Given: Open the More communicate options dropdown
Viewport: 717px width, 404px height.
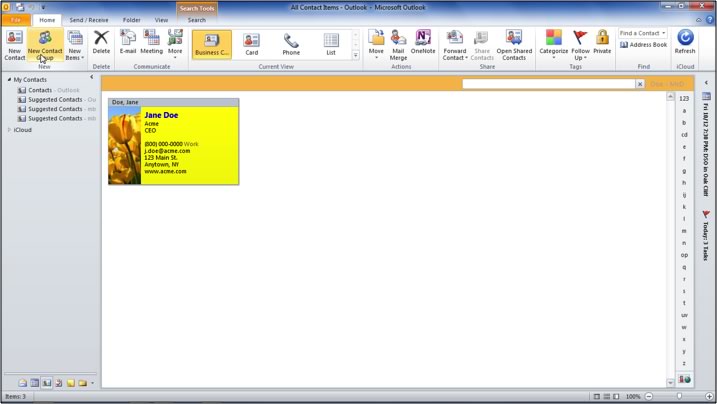Looking at the screenshot, I should pyautogui.click(x=175, y=45).
